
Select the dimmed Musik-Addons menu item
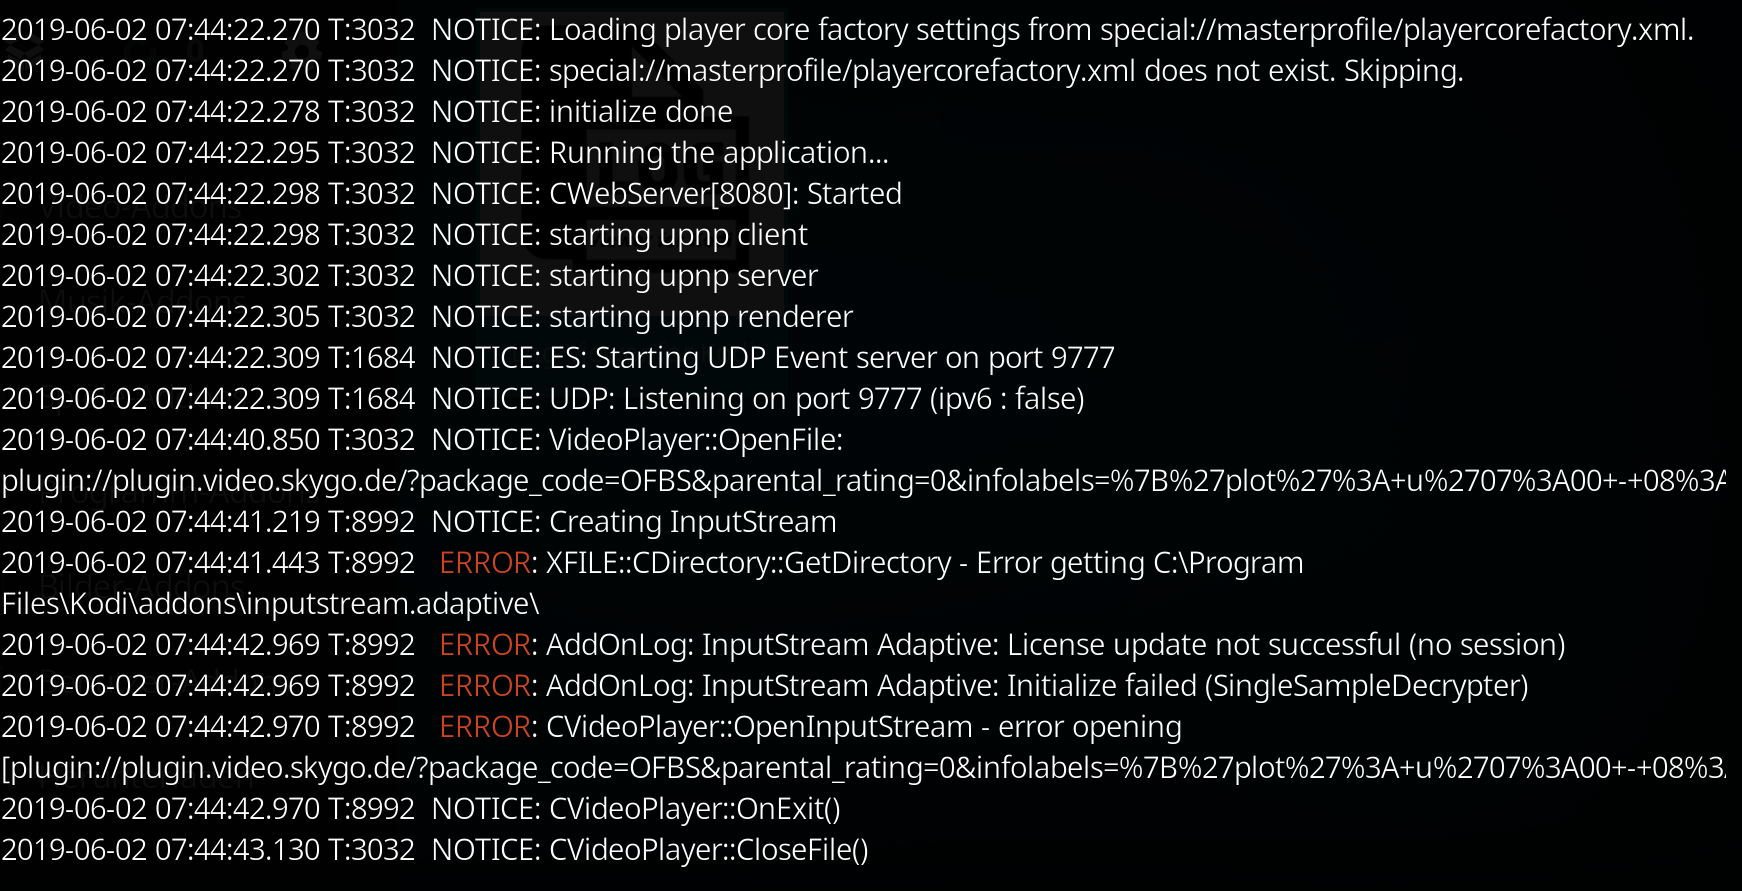click(x=140, y=300)
